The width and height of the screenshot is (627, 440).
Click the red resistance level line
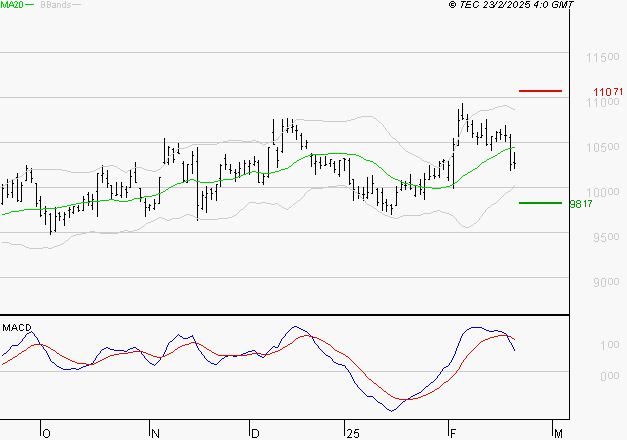coord(540,91)
